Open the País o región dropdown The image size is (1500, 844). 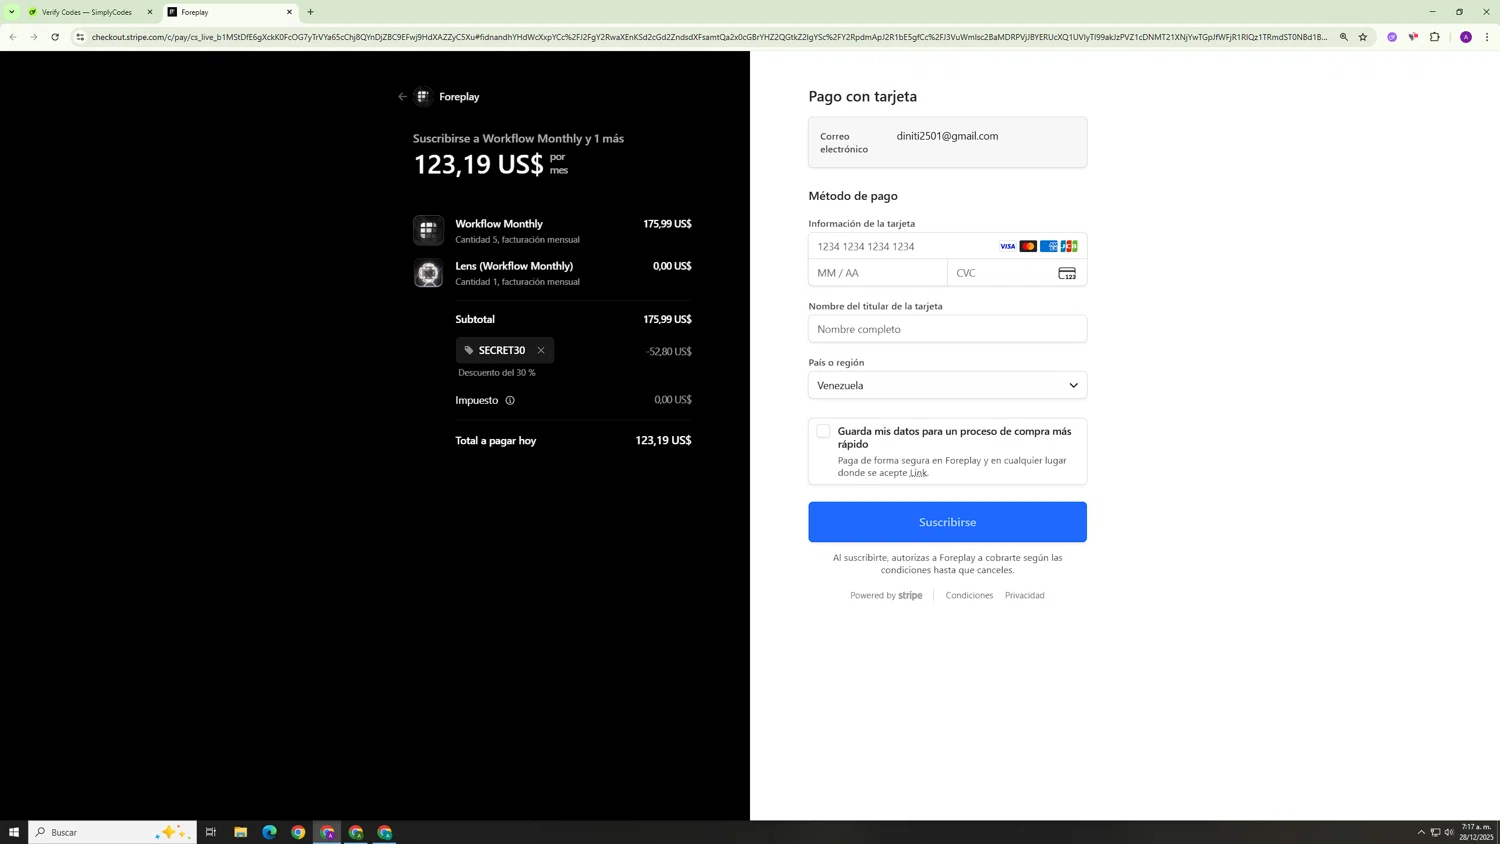coord(947,385)
